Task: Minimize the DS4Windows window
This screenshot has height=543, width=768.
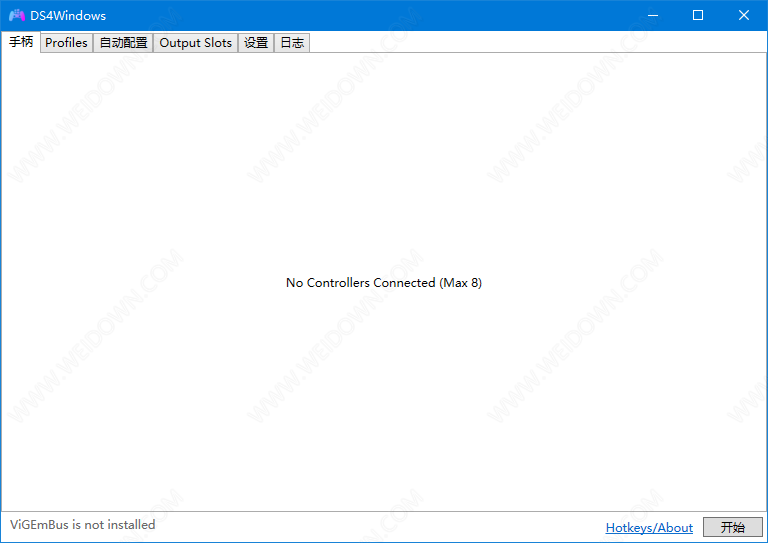Action: point(653,16)
